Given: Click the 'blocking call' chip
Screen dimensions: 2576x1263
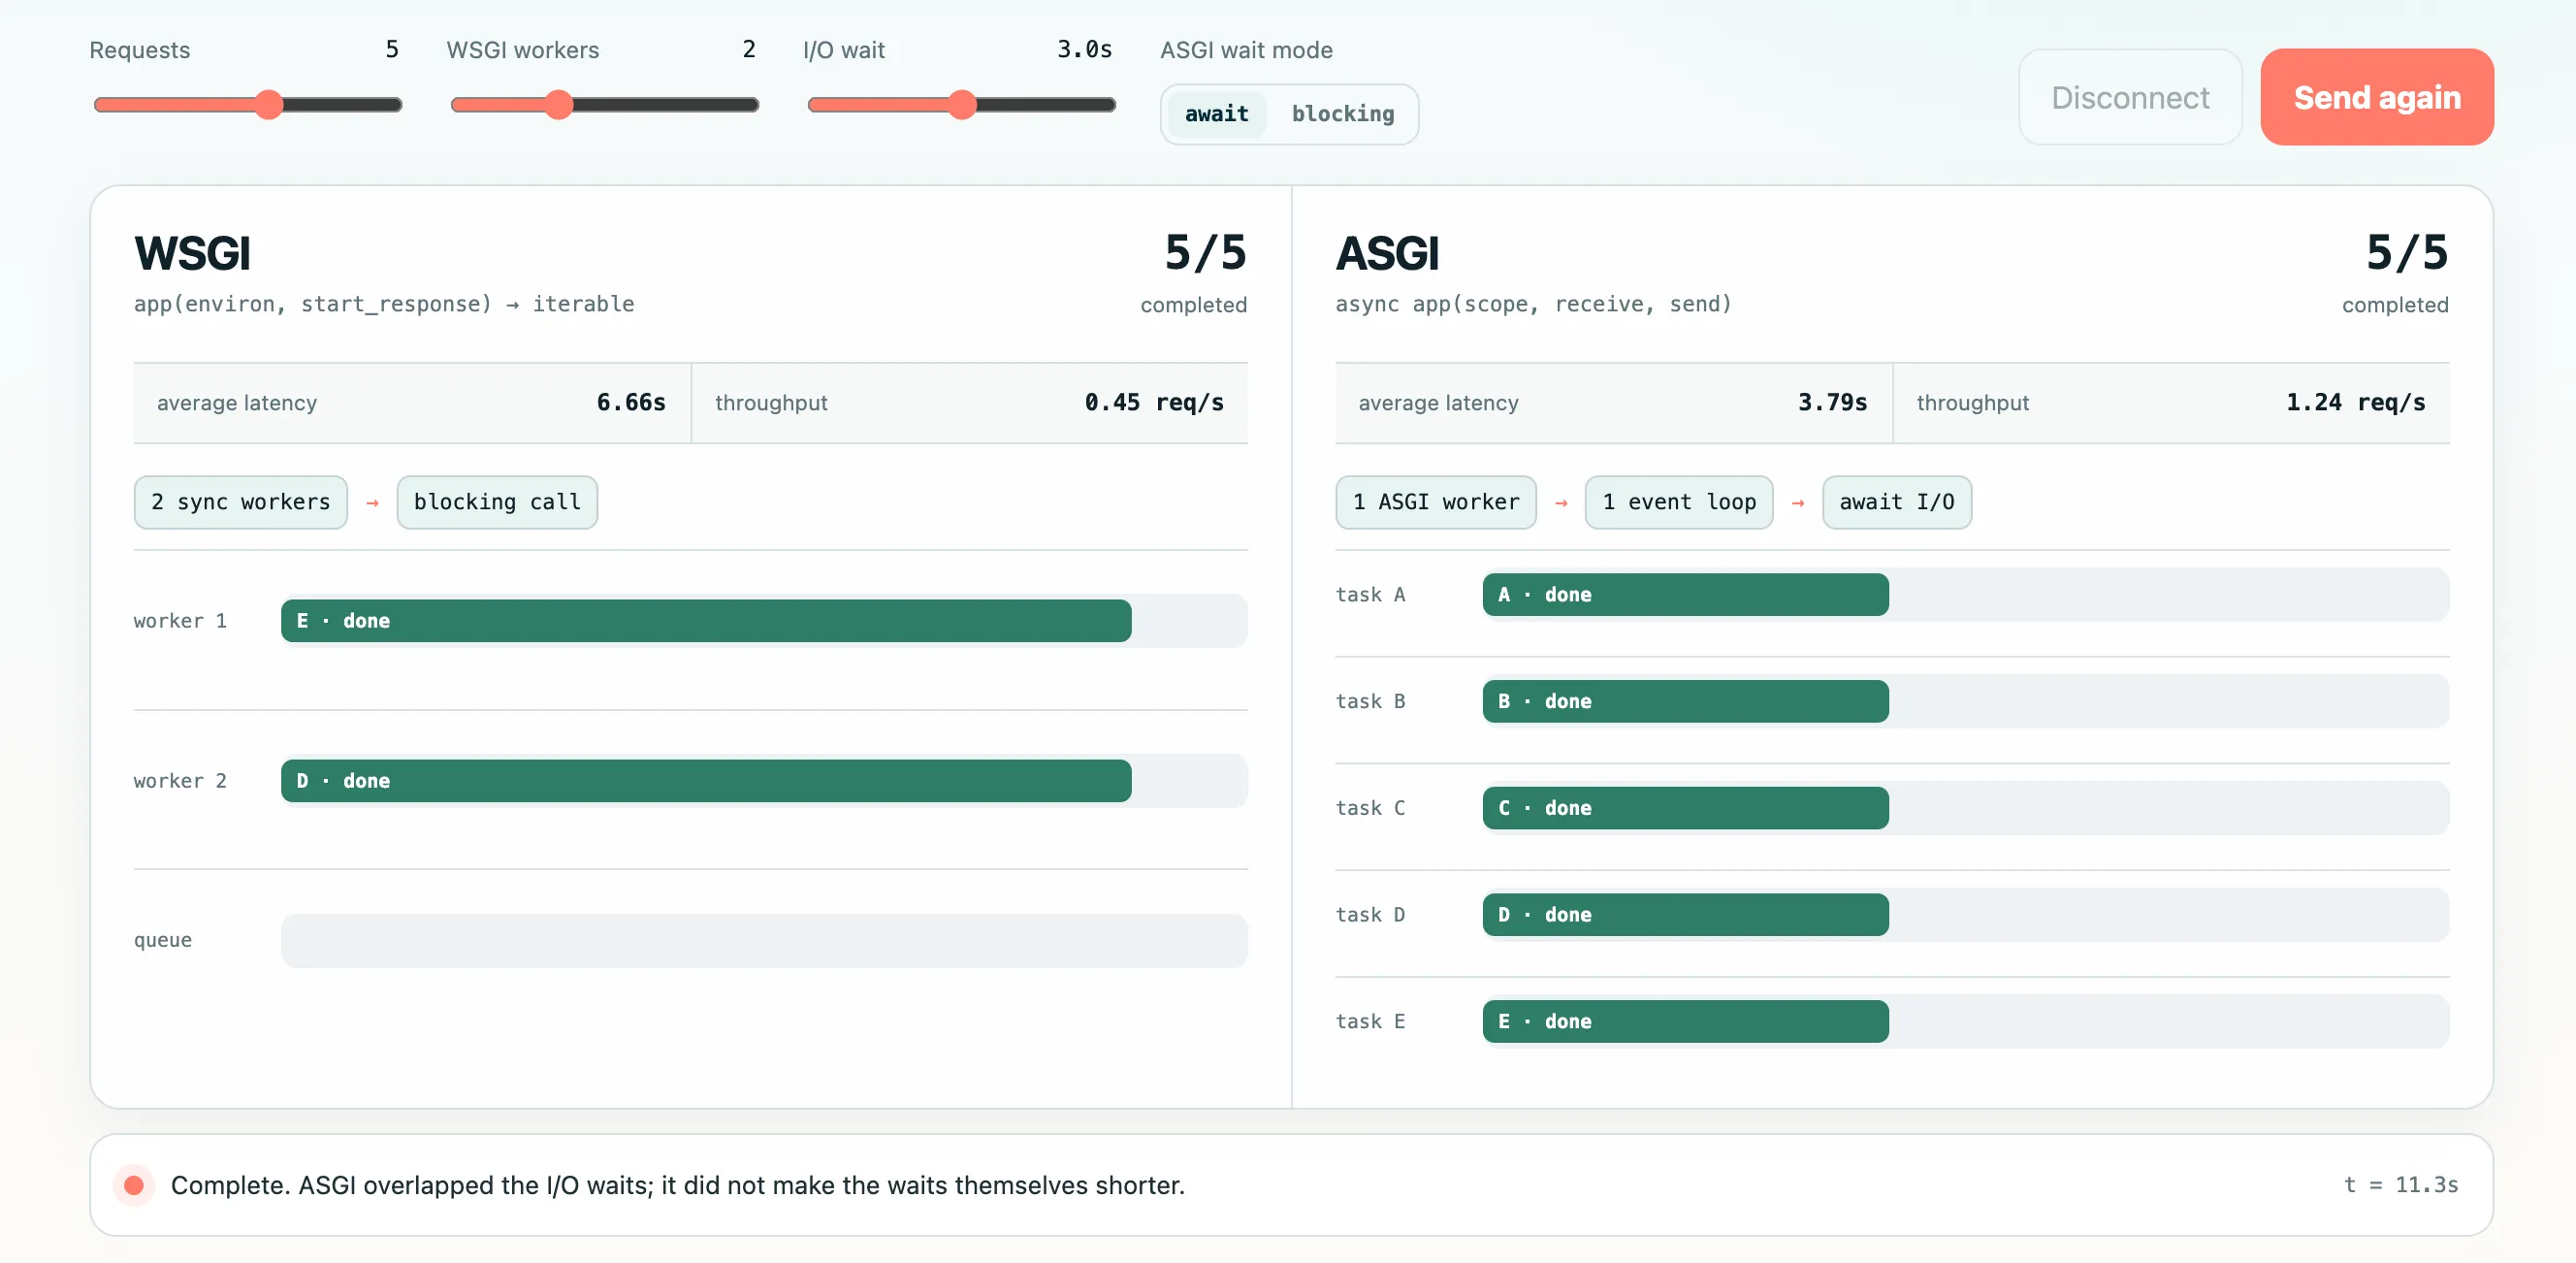Looking at the screenshot, I should tap(497, 502).
